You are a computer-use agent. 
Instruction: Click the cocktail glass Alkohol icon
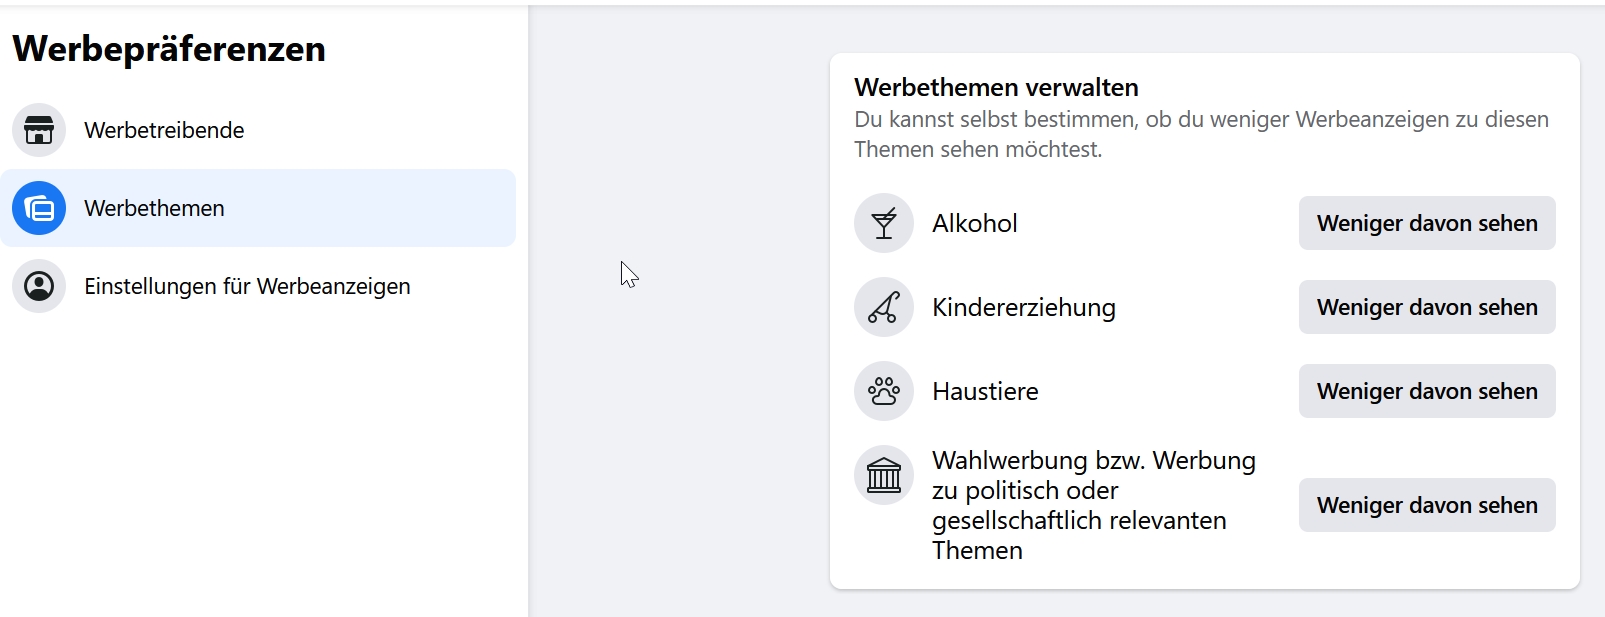884,223
